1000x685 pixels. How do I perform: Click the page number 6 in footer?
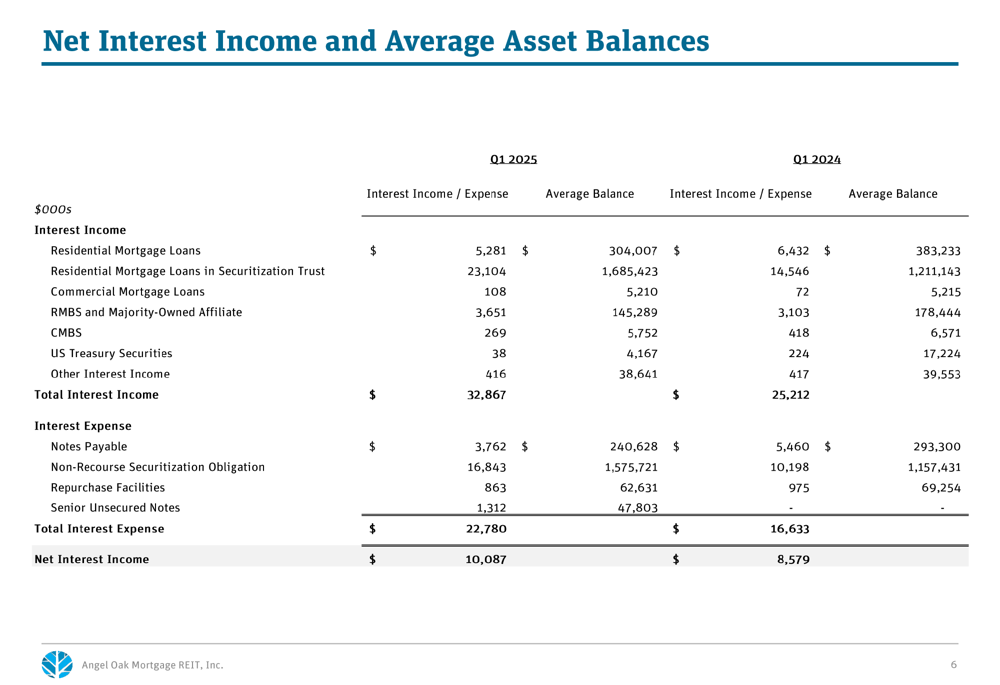point(953,665)
